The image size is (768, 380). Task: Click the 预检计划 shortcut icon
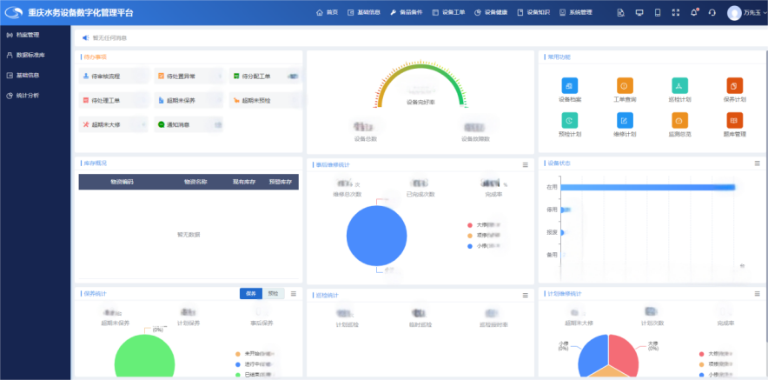click(570, 120)
